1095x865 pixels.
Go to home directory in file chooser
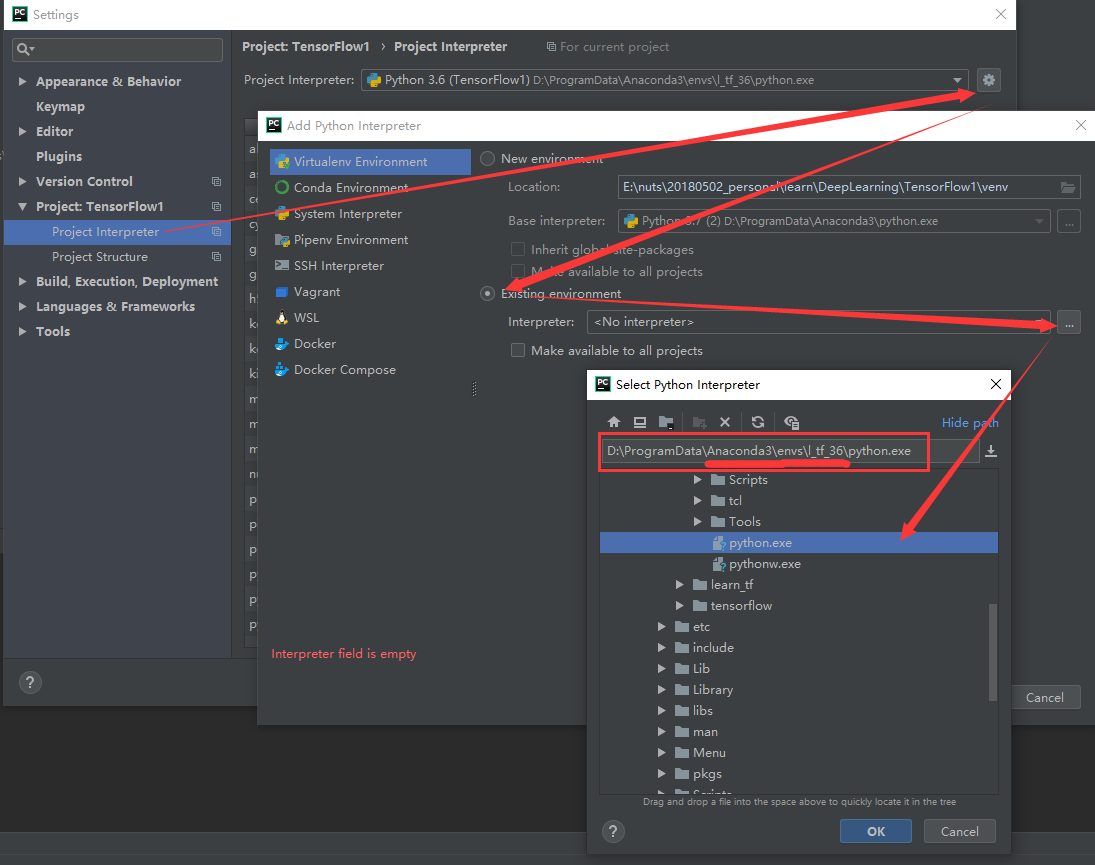point(614,422)
